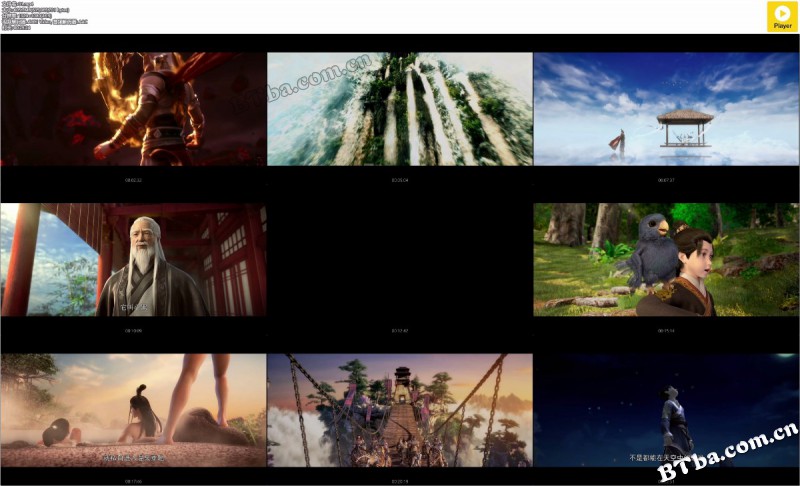Open the white-bearded old man thumbnail
The width and height of the screenshot is (800, 486).
coord(134,260)
